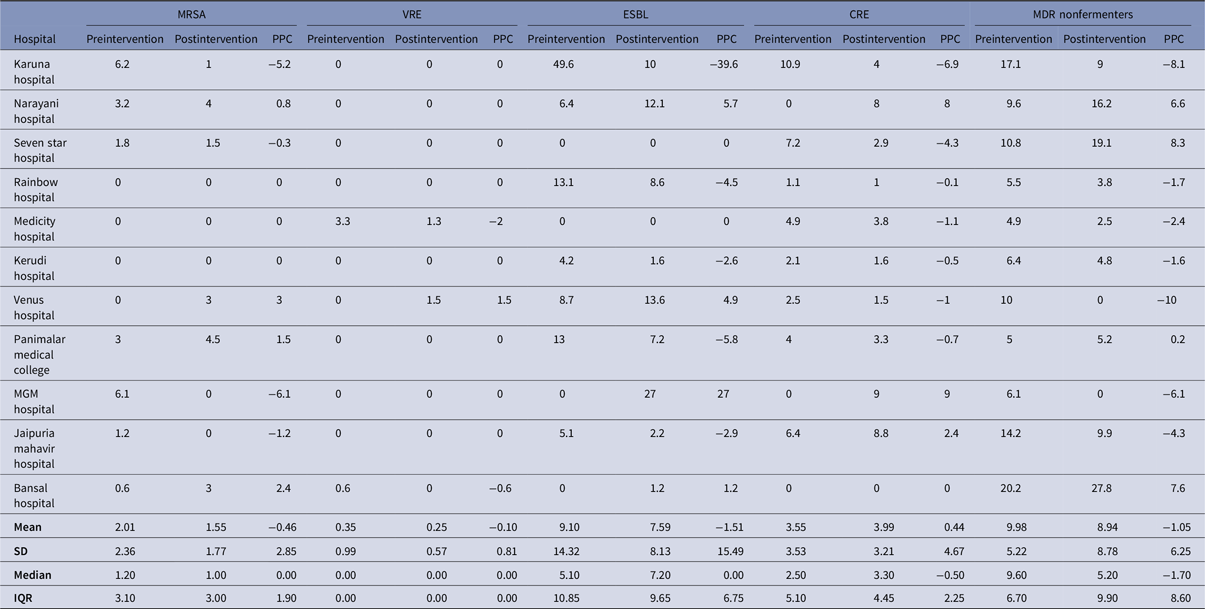Image resolution: width=1205 pixels, height=609 pixels.
Task: Click the Hospital column header
Action: pyautogui.click(x=34, y=39)
